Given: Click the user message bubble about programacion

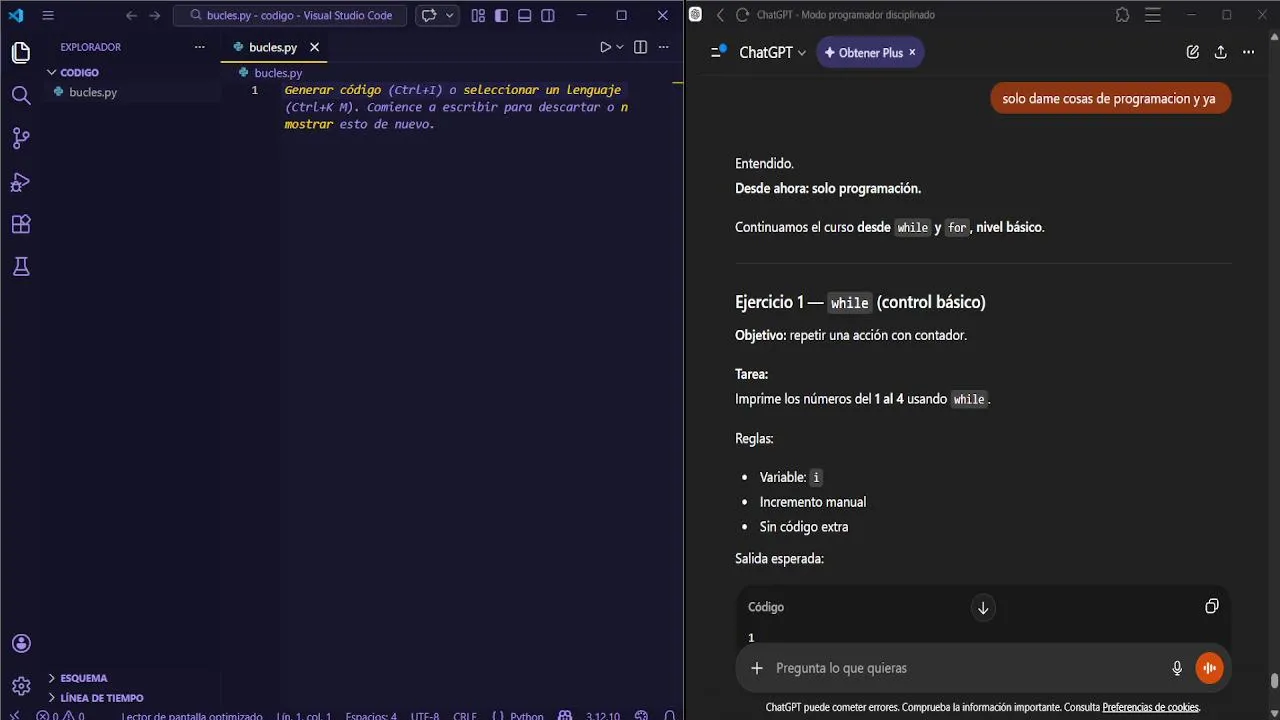Looking at the screenshot, I should pos(1109,98).
